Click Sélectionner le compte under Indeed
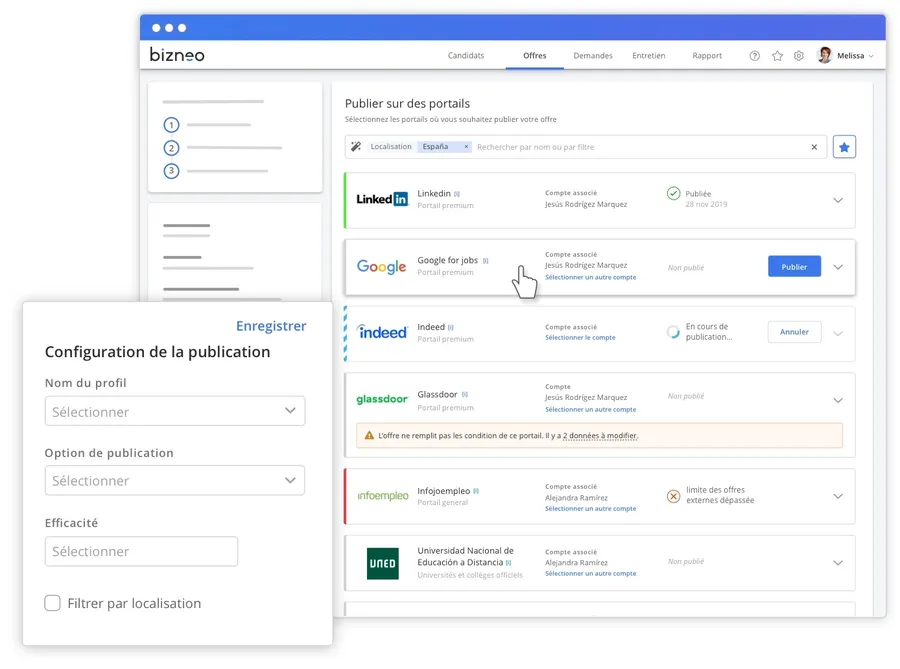 click(x=580, y=337)
